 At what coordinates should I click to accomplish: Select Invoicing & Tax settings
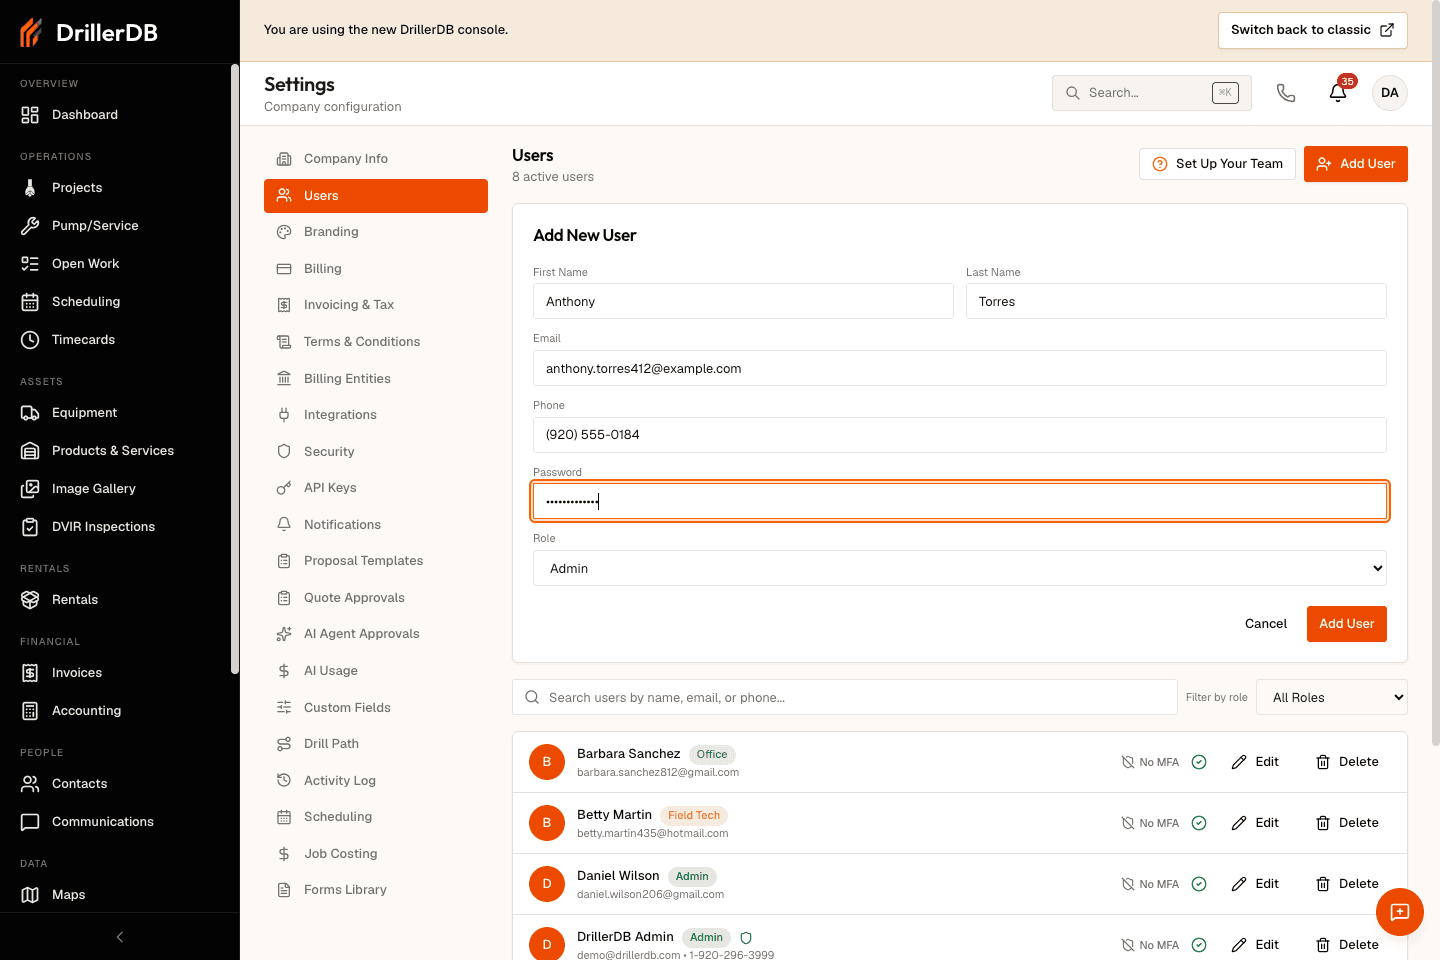[376, 305]
